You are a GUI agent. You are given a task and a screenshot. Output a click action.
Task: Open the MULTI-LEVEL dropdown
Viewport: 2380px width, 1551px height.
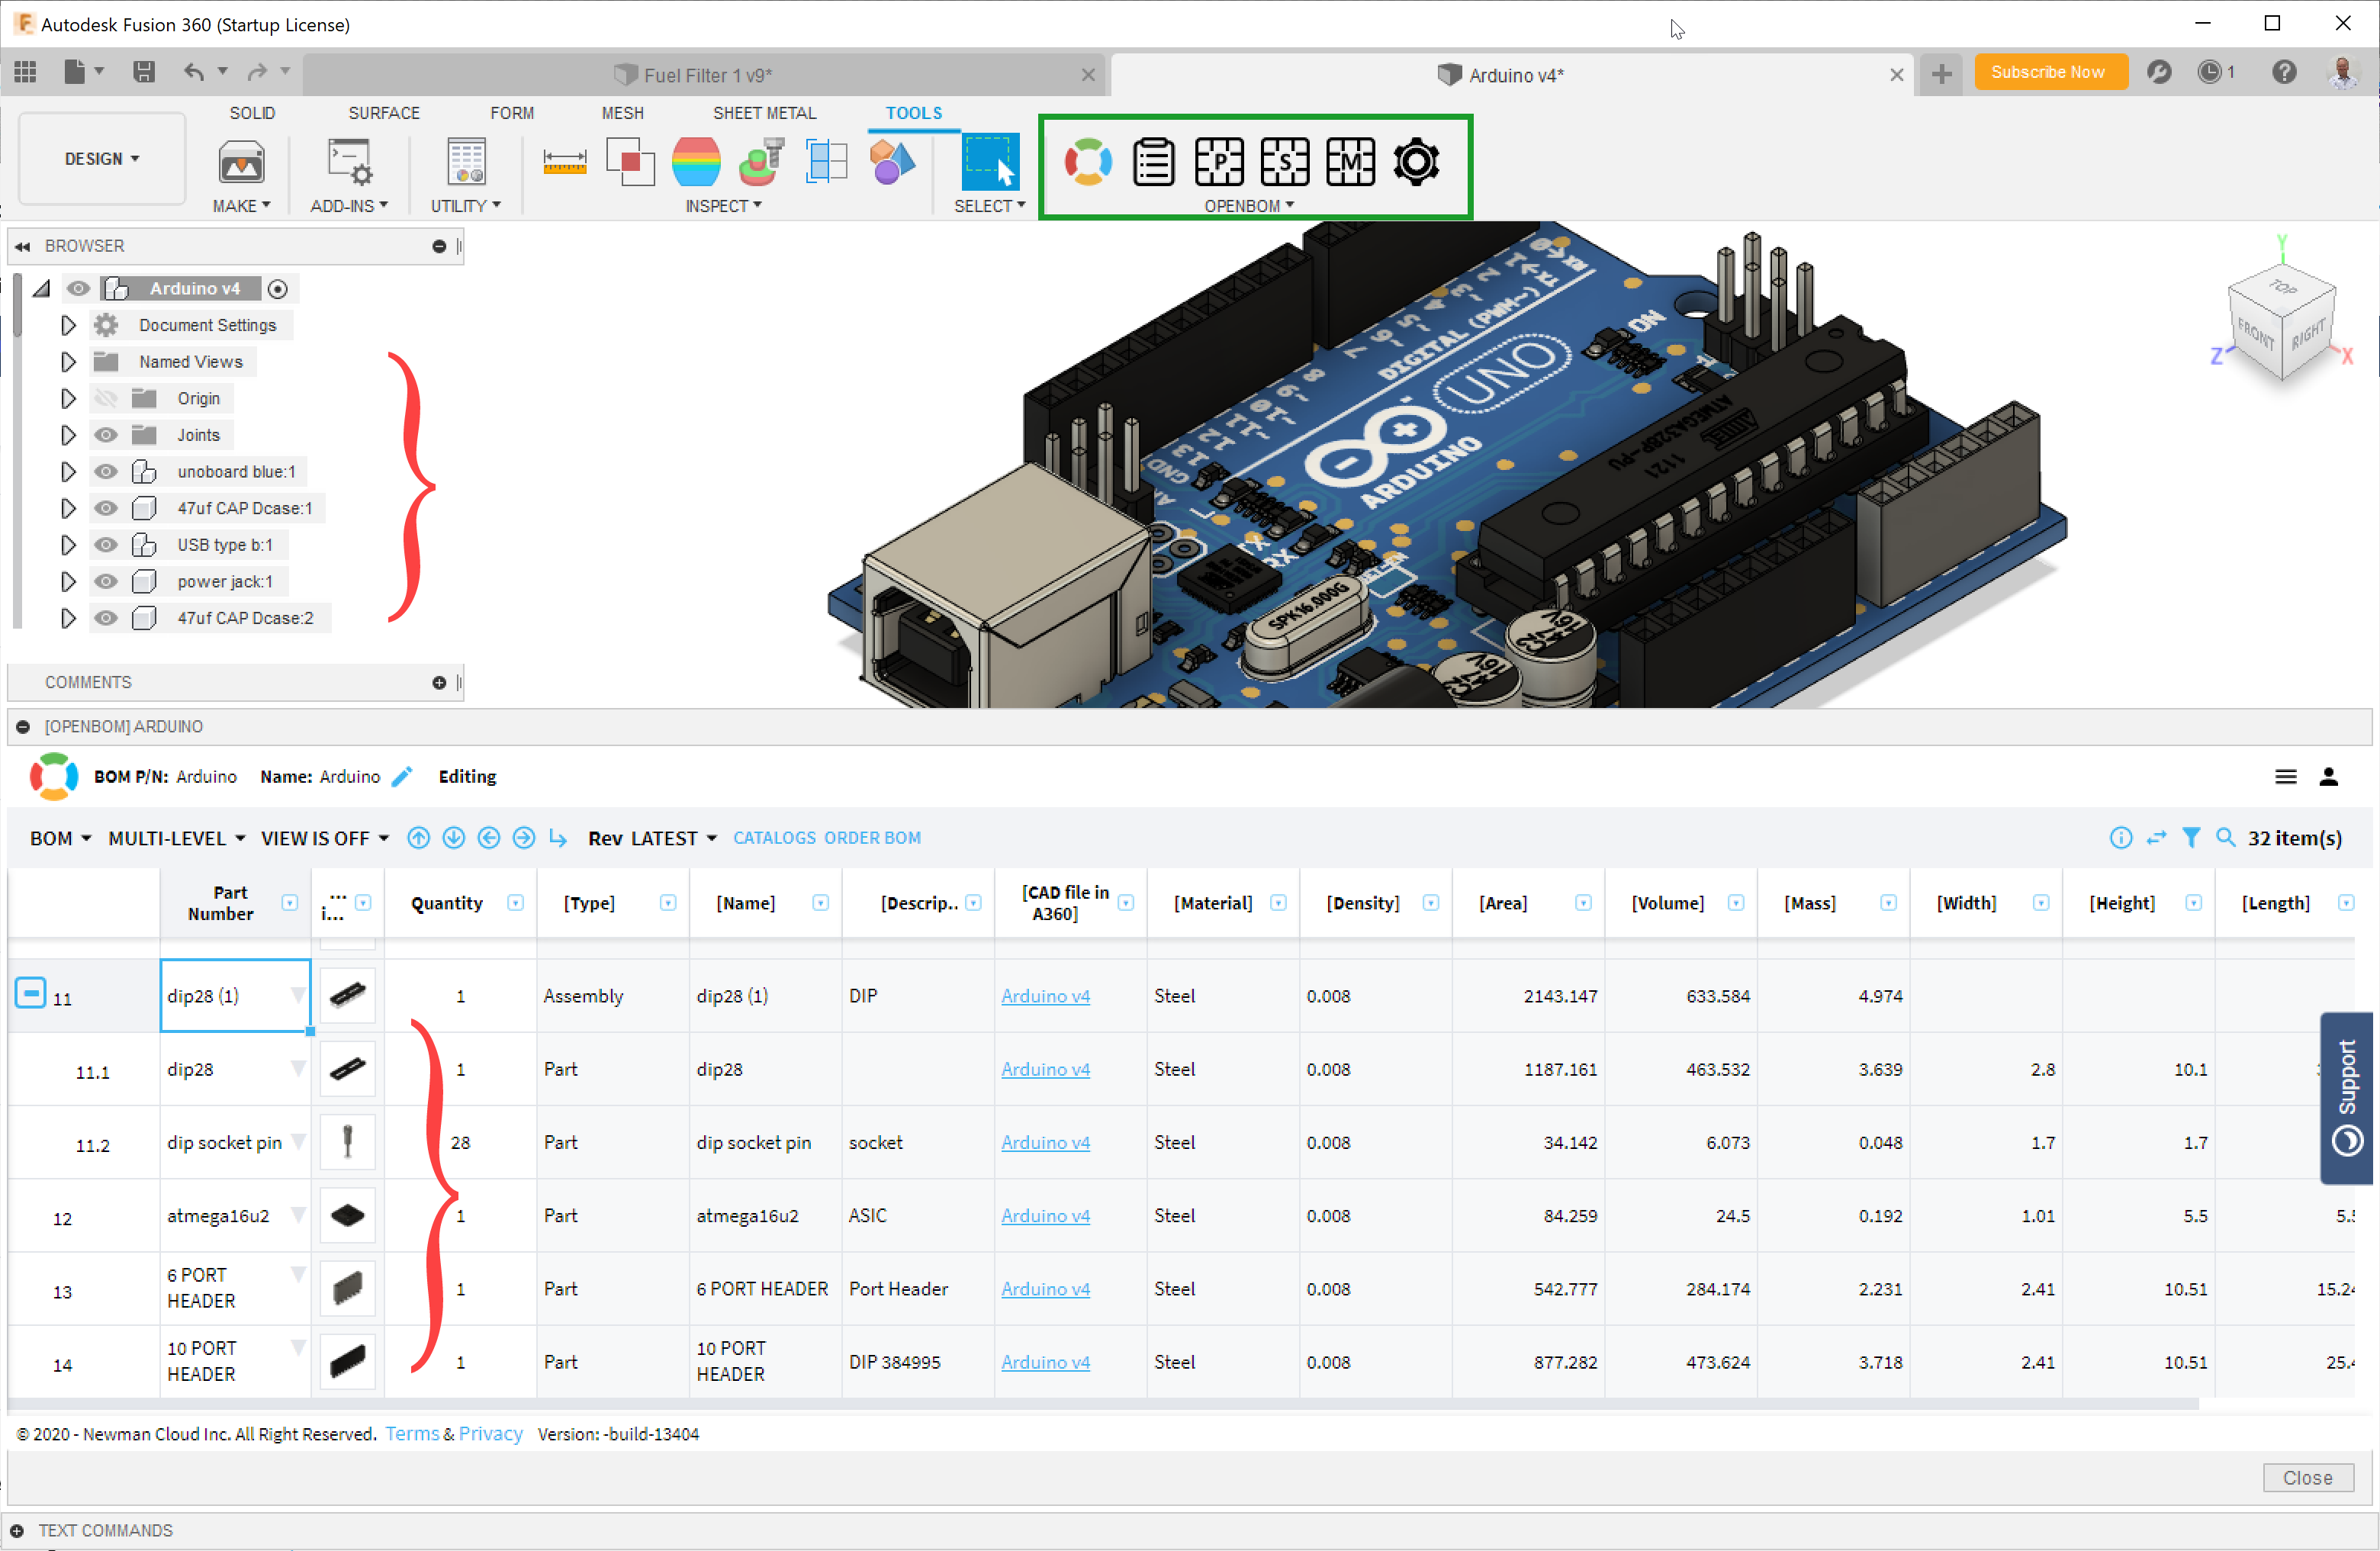tap(176, 838)
